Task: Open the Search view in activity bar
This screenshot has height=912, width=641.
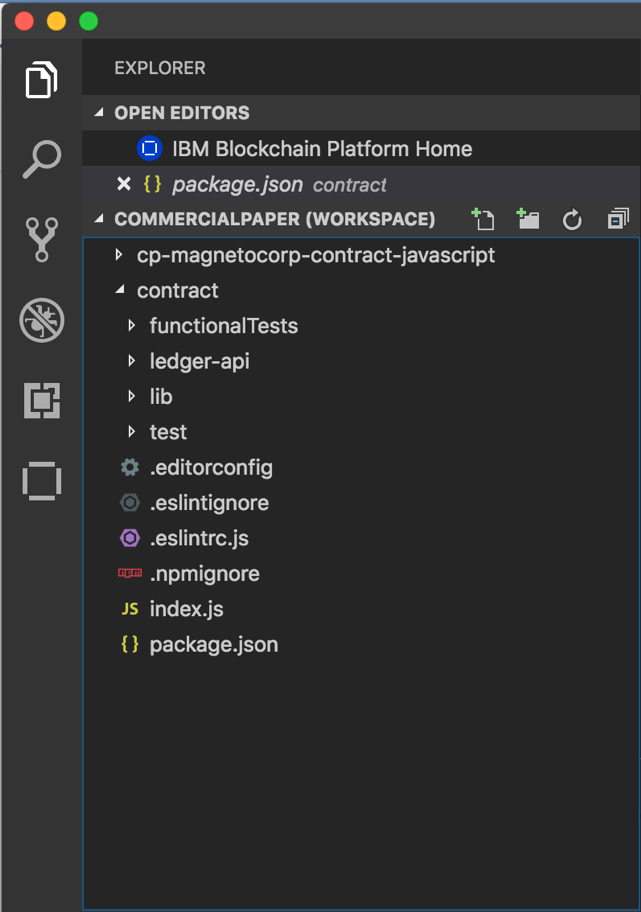Action: (x=41, y=159)
